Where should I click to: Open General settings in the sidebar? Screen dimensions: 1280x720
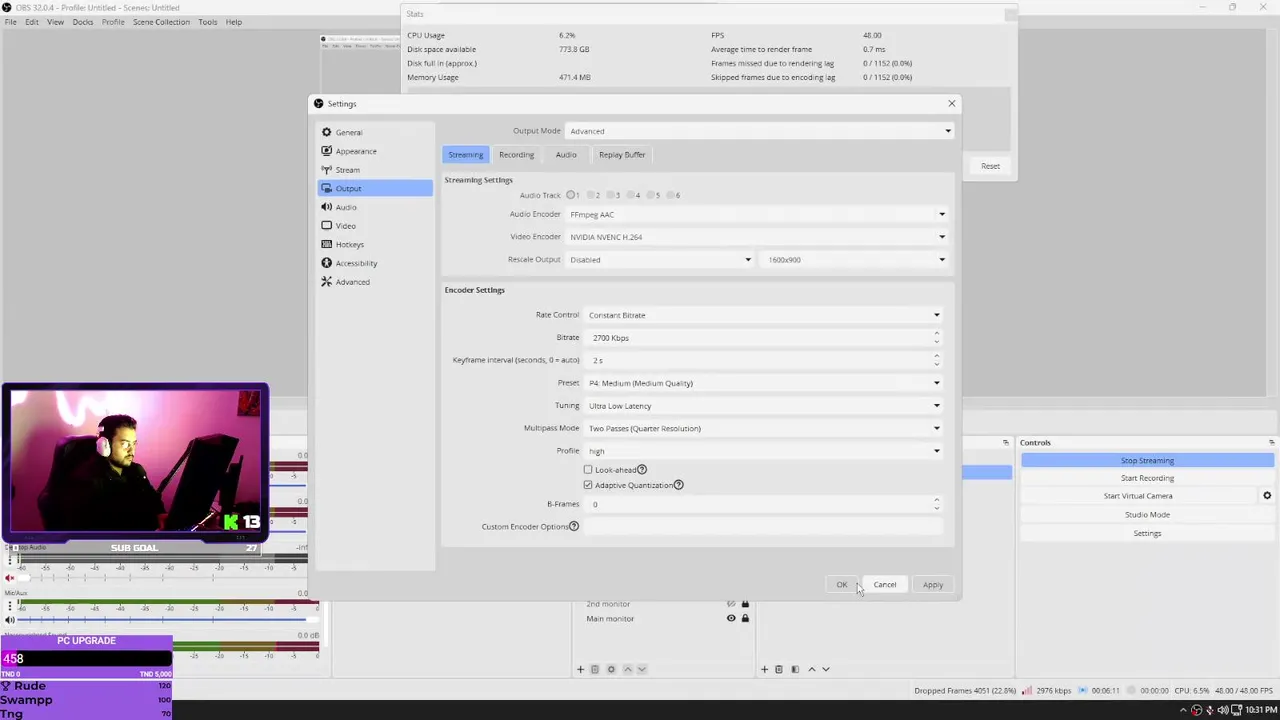click(376, 132)
